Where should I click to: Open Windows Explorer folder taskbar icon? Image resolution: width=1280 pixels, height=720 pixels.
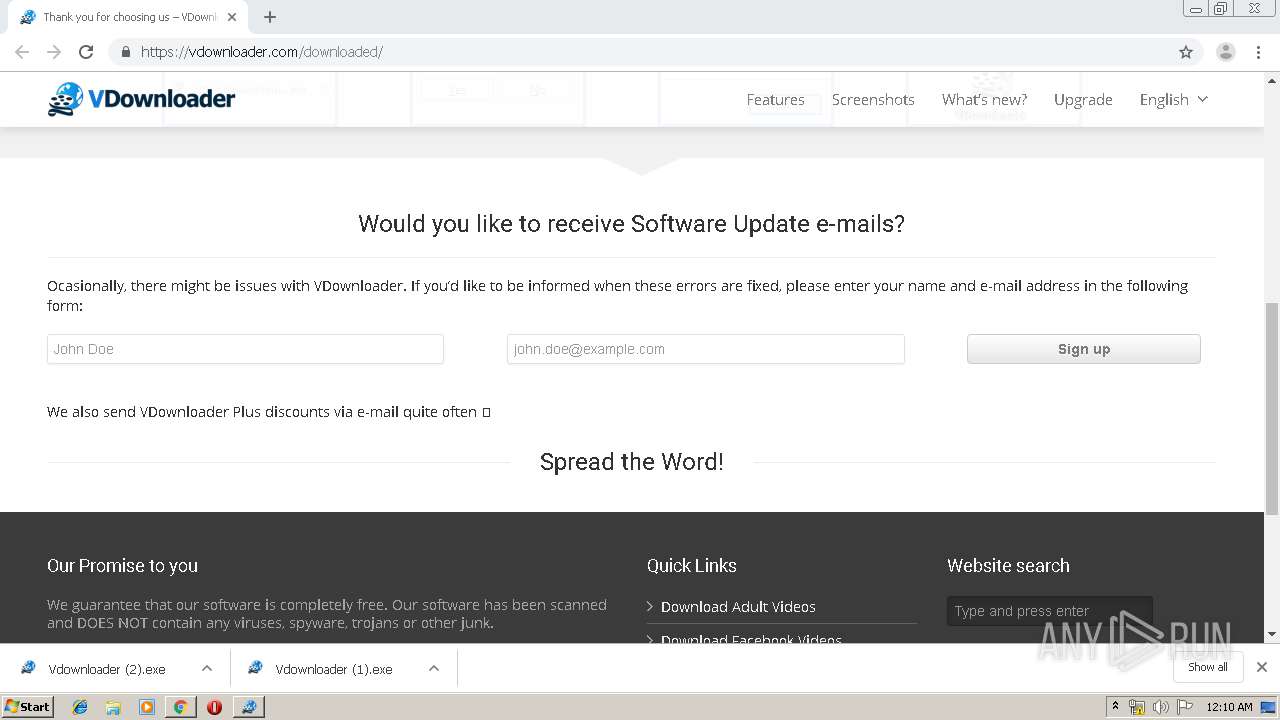tap(113, 707)
